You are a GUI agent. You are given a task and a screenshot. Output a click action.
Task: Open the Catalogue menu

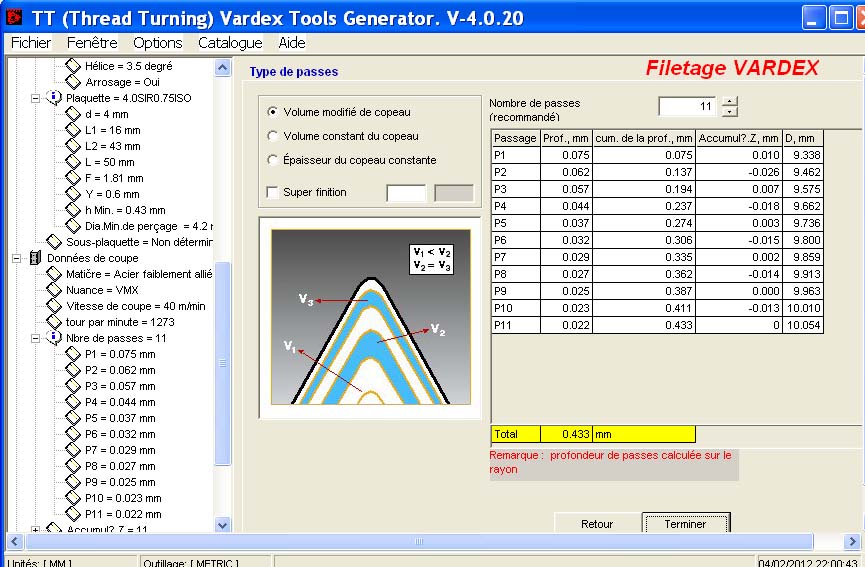click(230, 42)
